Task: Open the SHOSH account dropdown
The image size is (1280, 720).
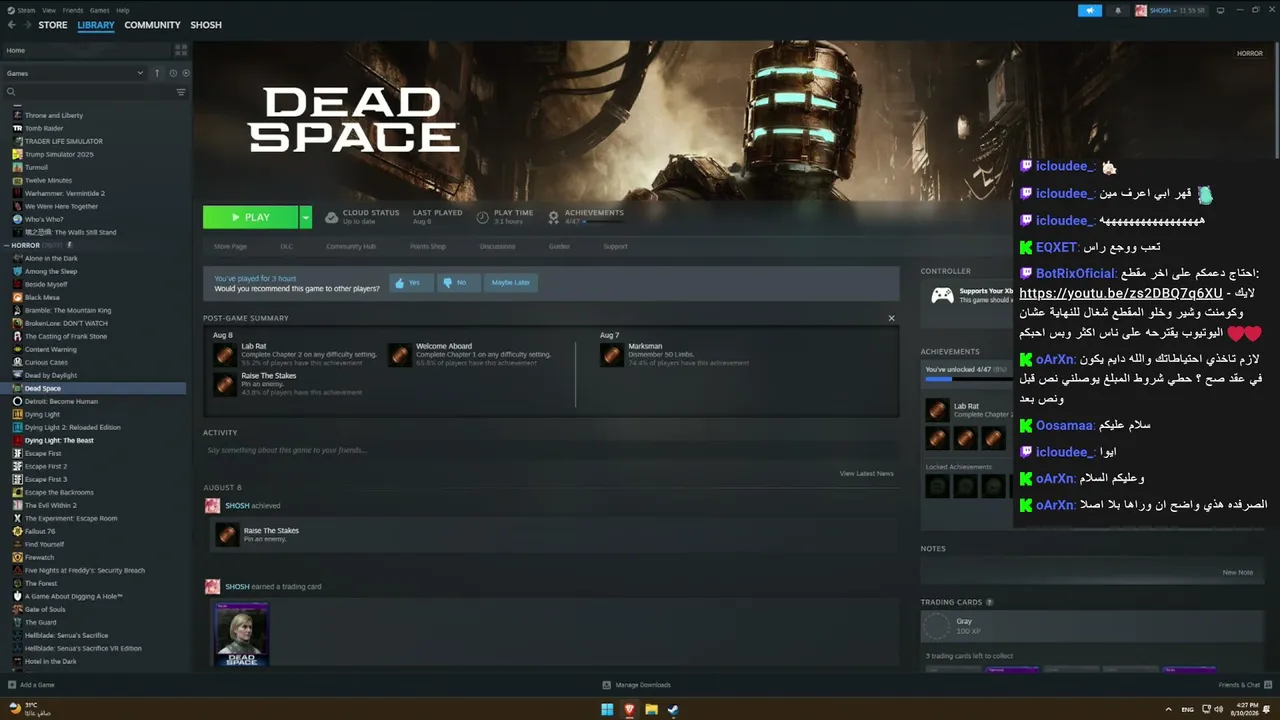Action: [1170, 10]
